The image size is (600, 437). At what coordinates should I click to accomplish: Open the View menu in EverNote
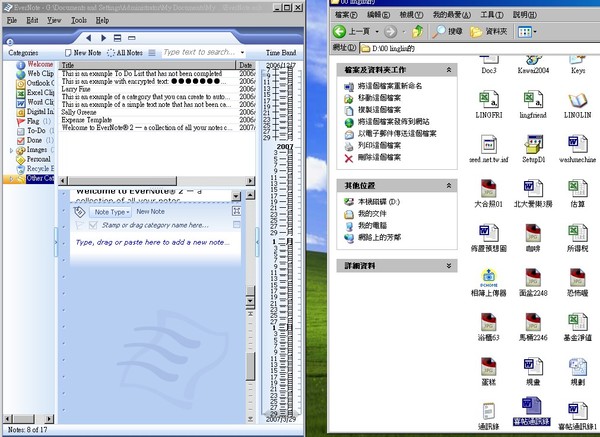(54, 20)
